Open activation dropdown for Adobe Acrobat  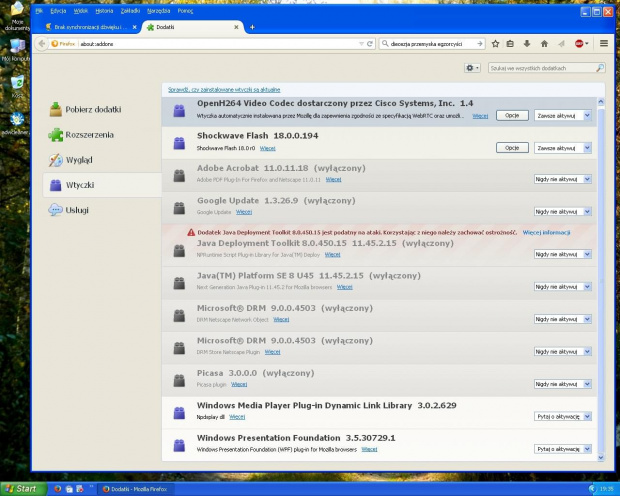(563, 179)
